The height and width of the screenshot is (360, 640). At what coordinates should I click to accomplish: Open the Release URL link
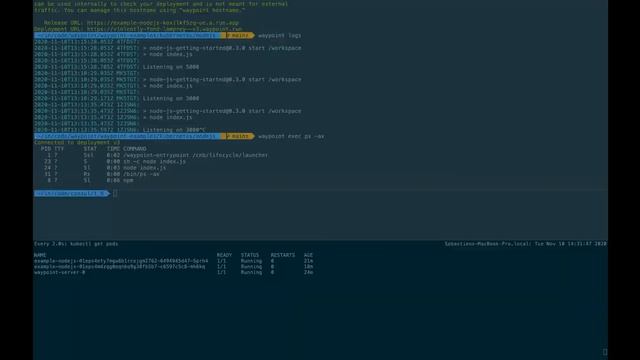(x=163, y=23)
